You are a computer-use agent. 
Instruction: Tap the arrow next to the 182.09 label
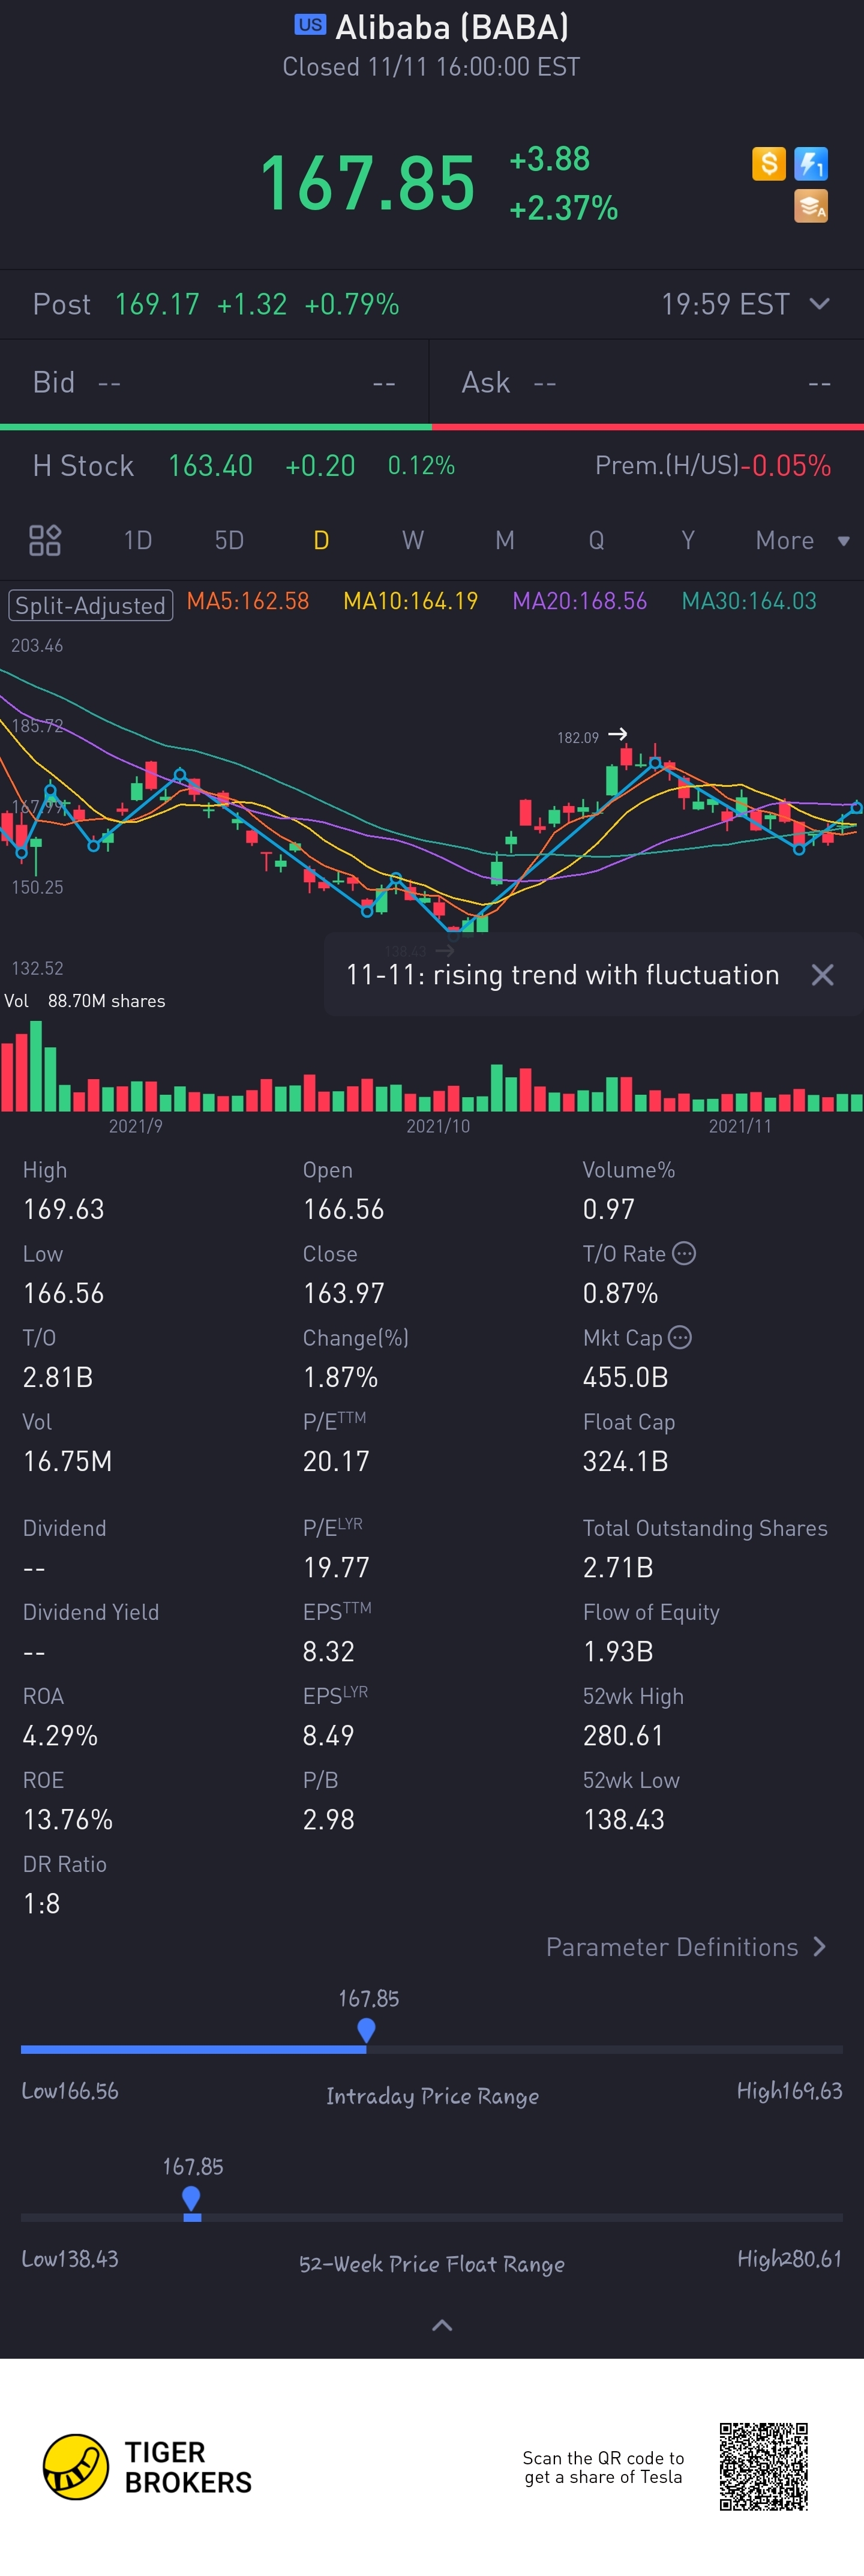tap(618, 734)
